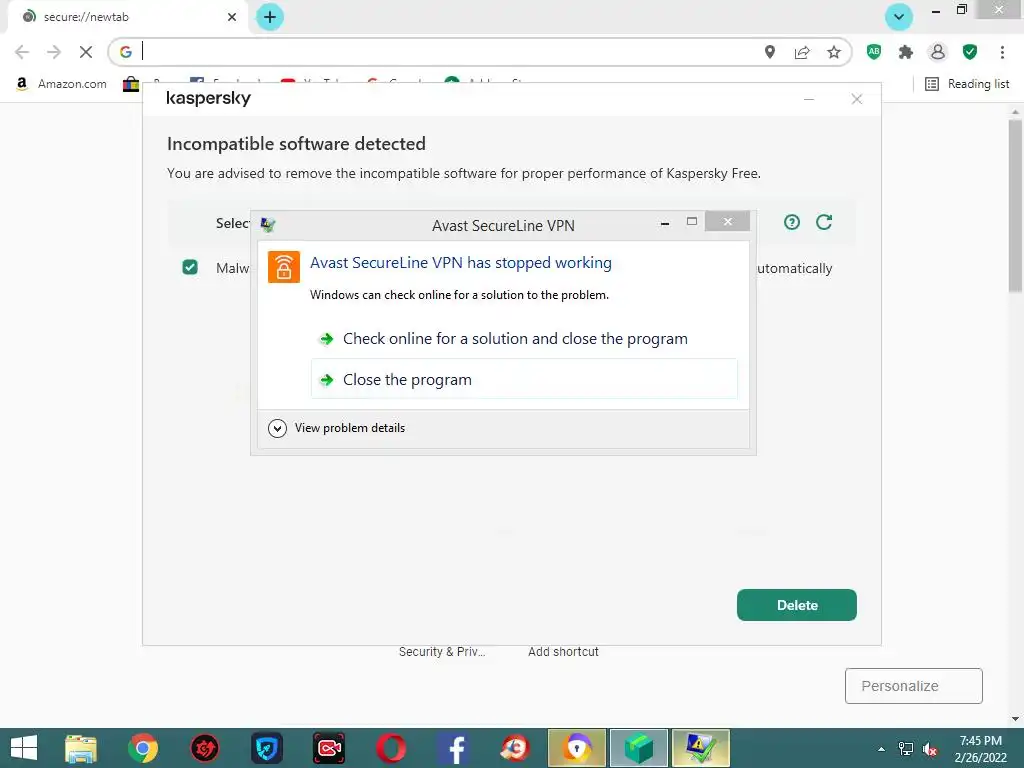
Task: Open the screen recorder app in taskbar
Action: [x=328, y=748]
